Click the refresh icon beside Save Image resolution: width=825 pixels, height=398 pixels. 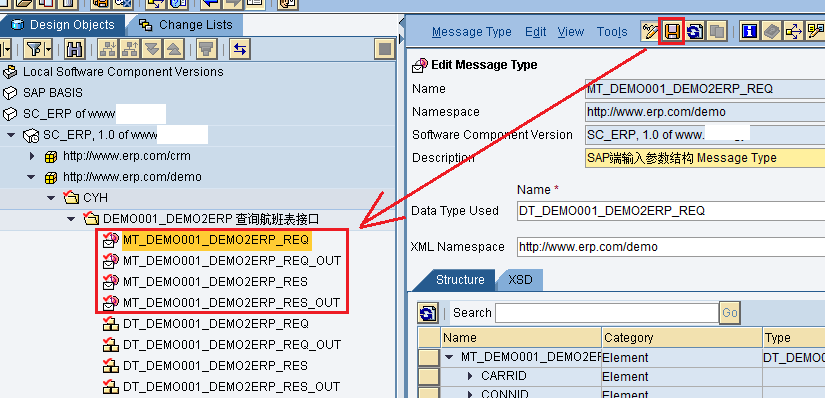[695, 32]
